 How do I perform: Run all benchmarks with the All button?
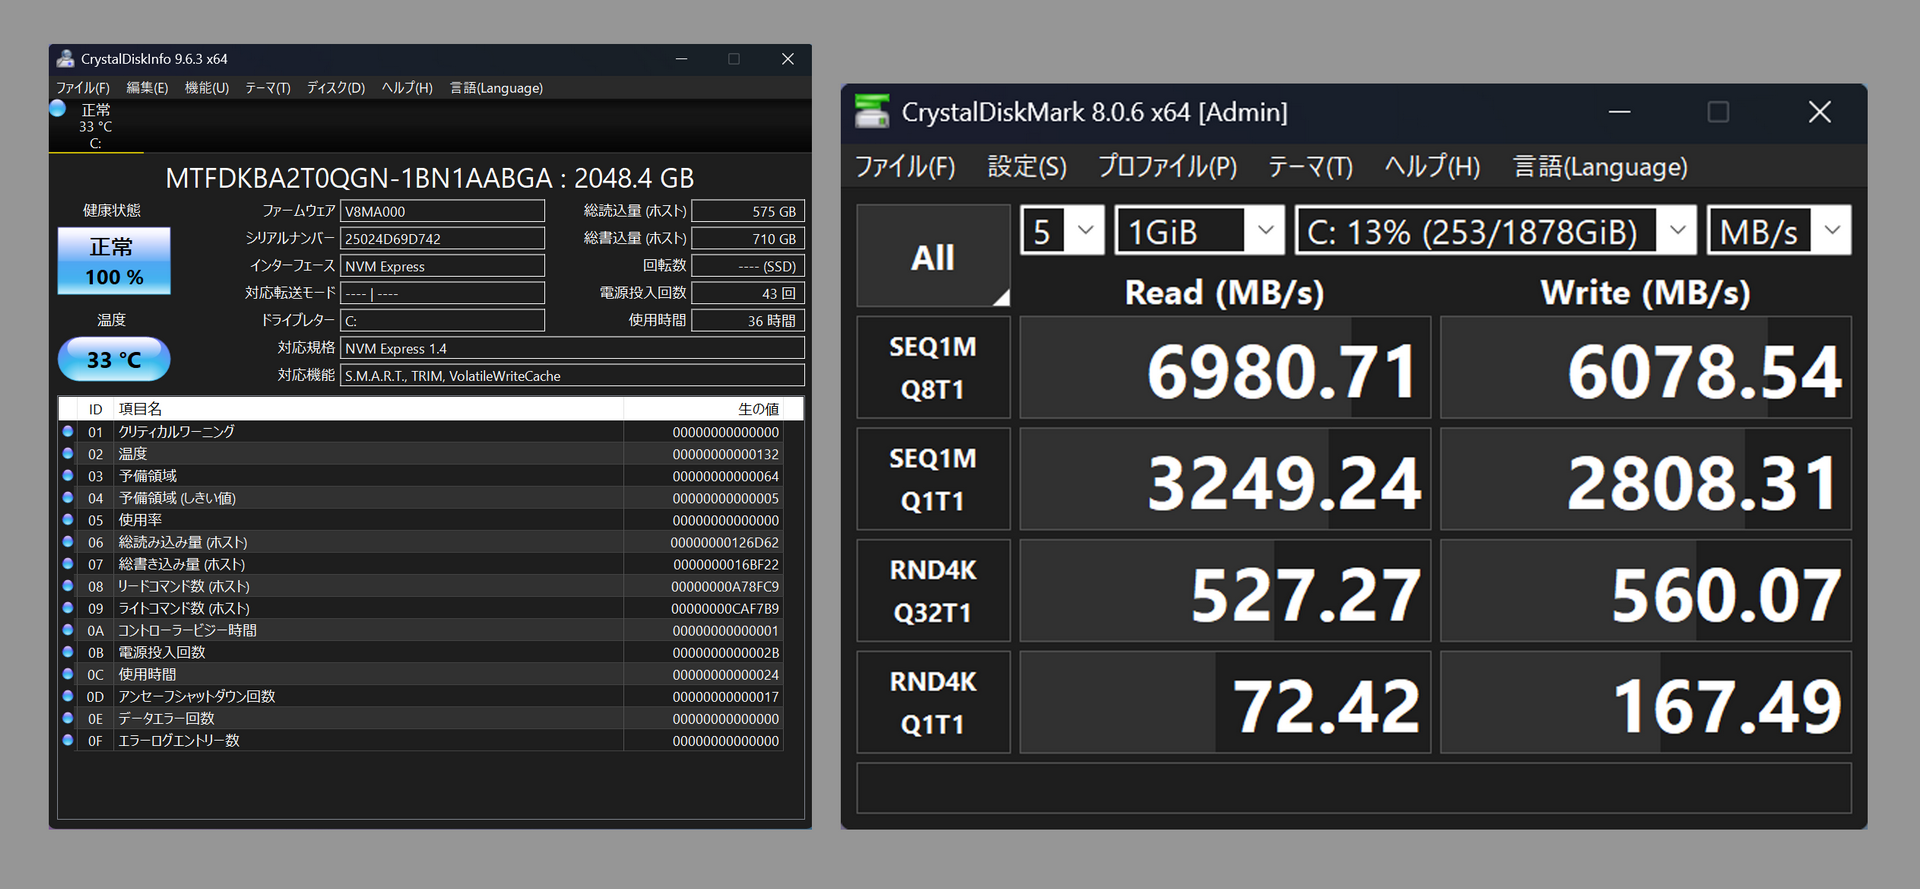point(932,257)
